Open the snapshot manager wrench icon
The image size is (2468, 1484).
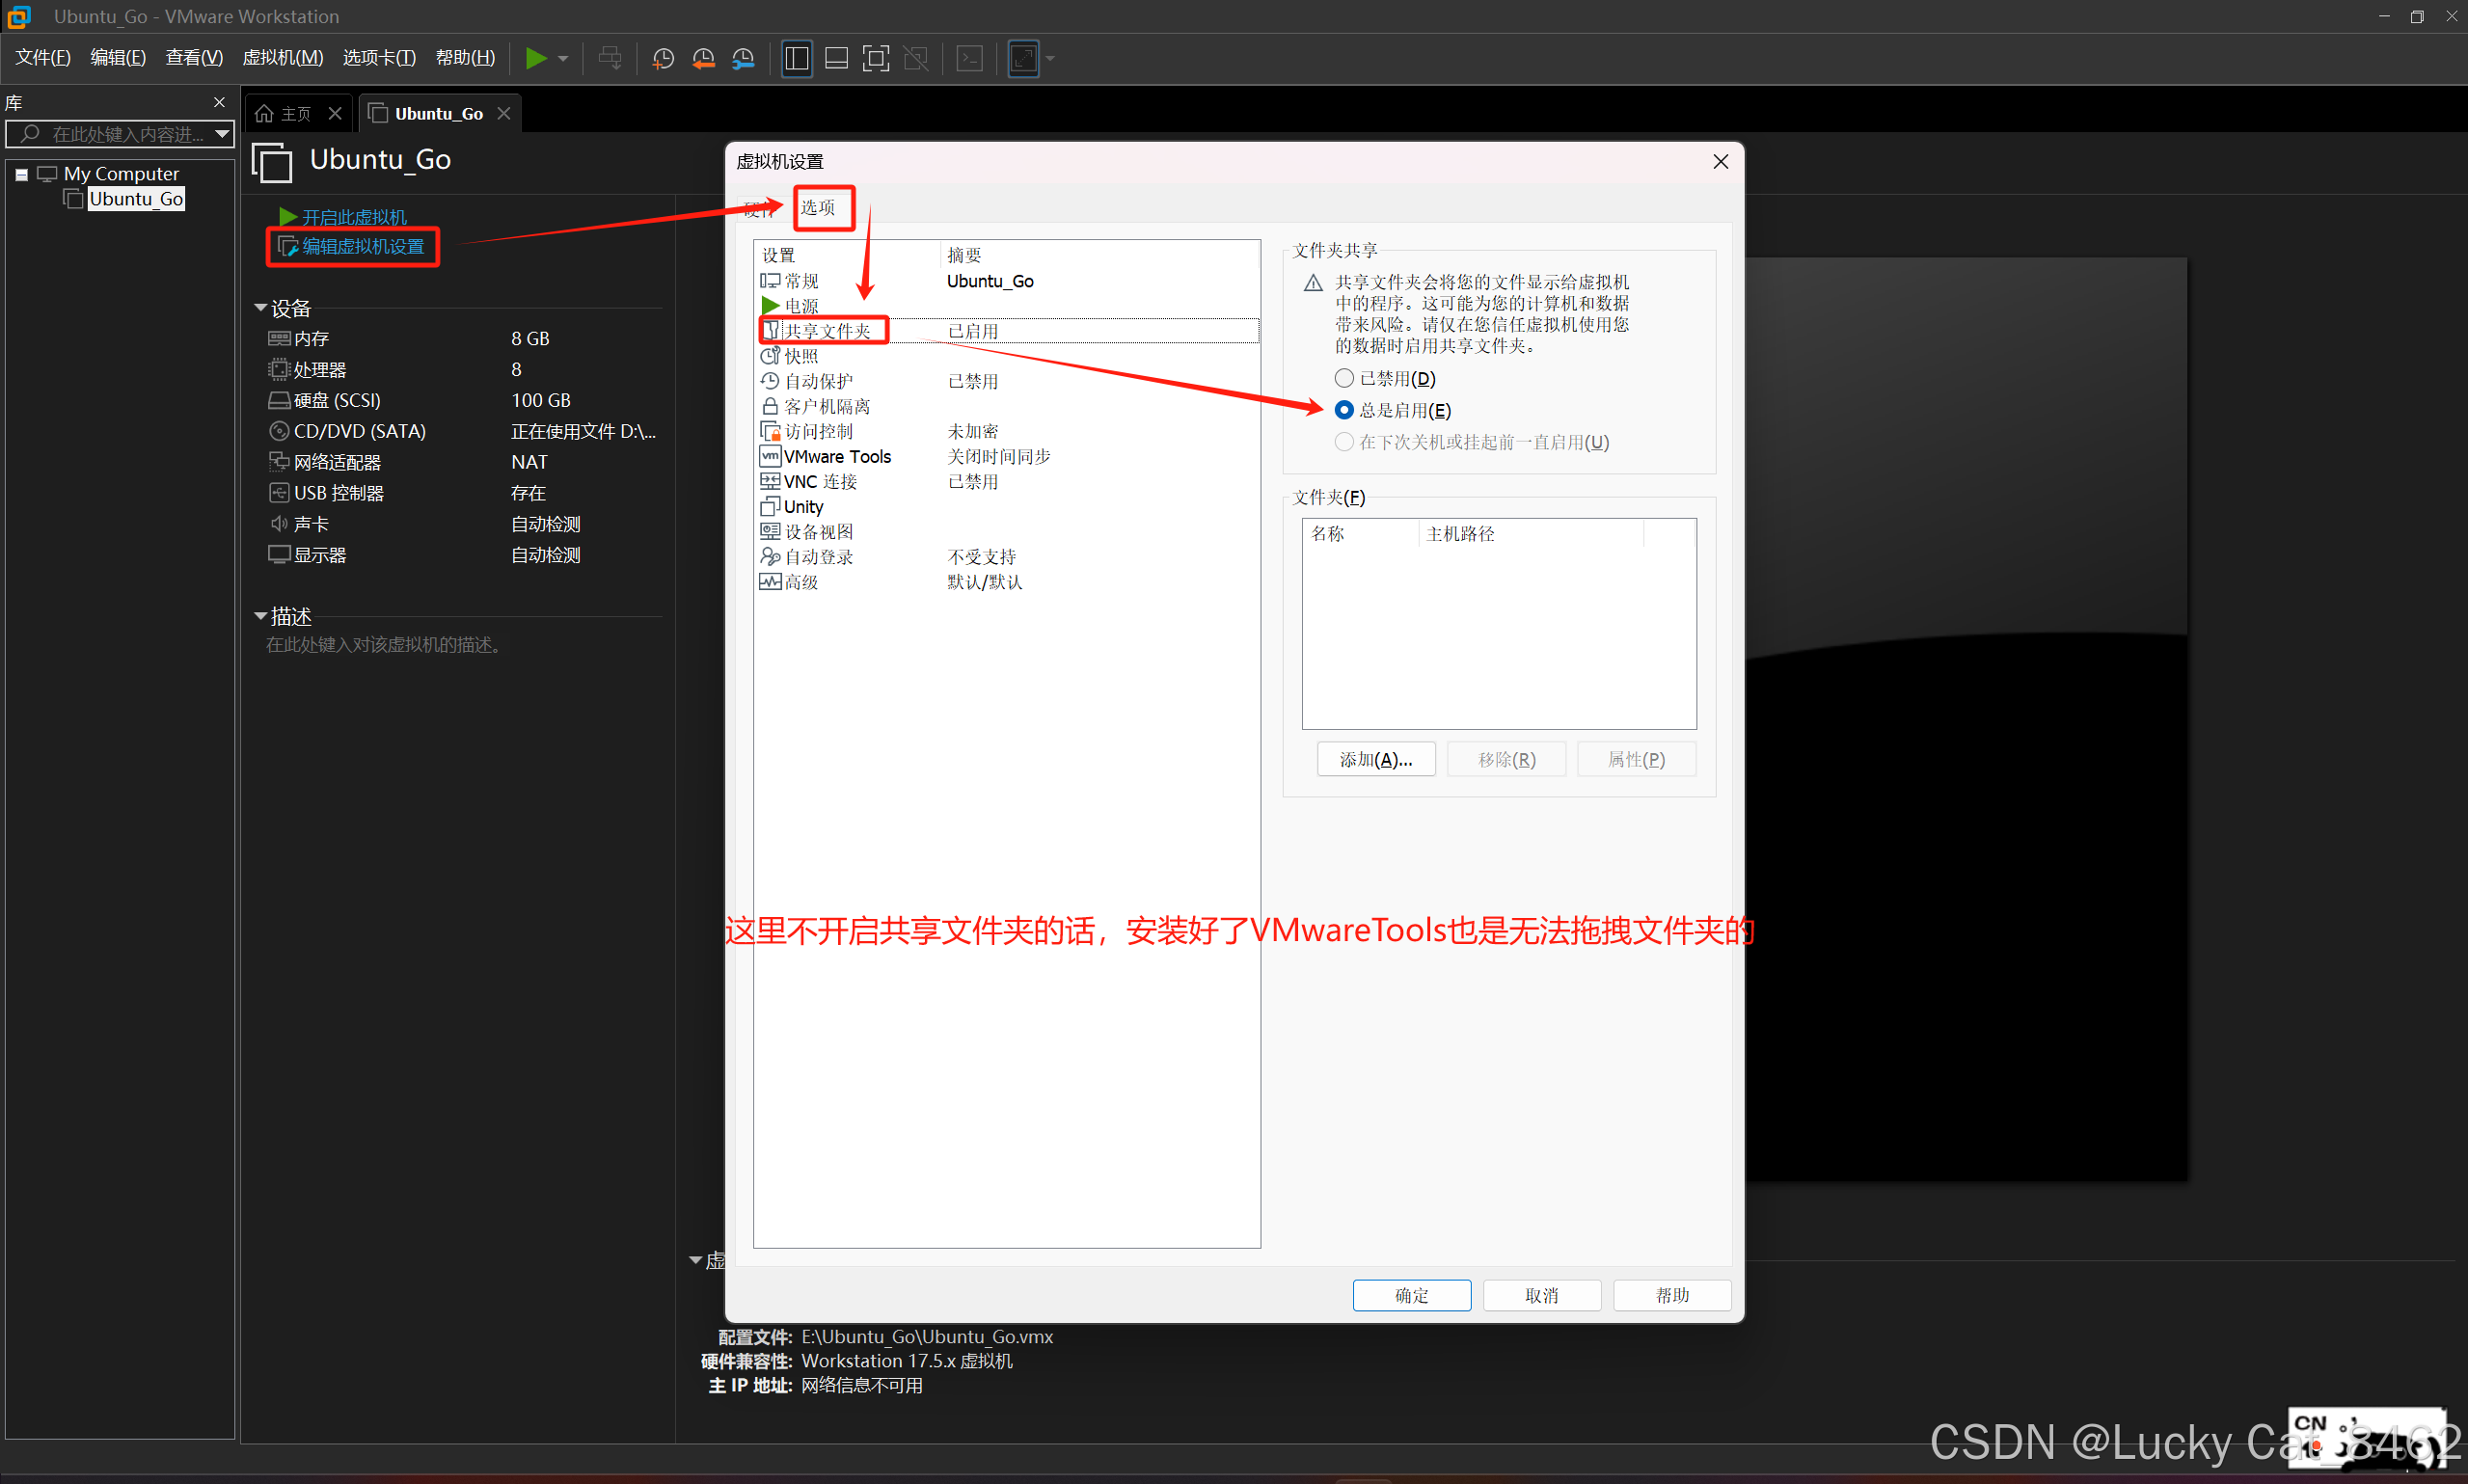click(743, 58)
